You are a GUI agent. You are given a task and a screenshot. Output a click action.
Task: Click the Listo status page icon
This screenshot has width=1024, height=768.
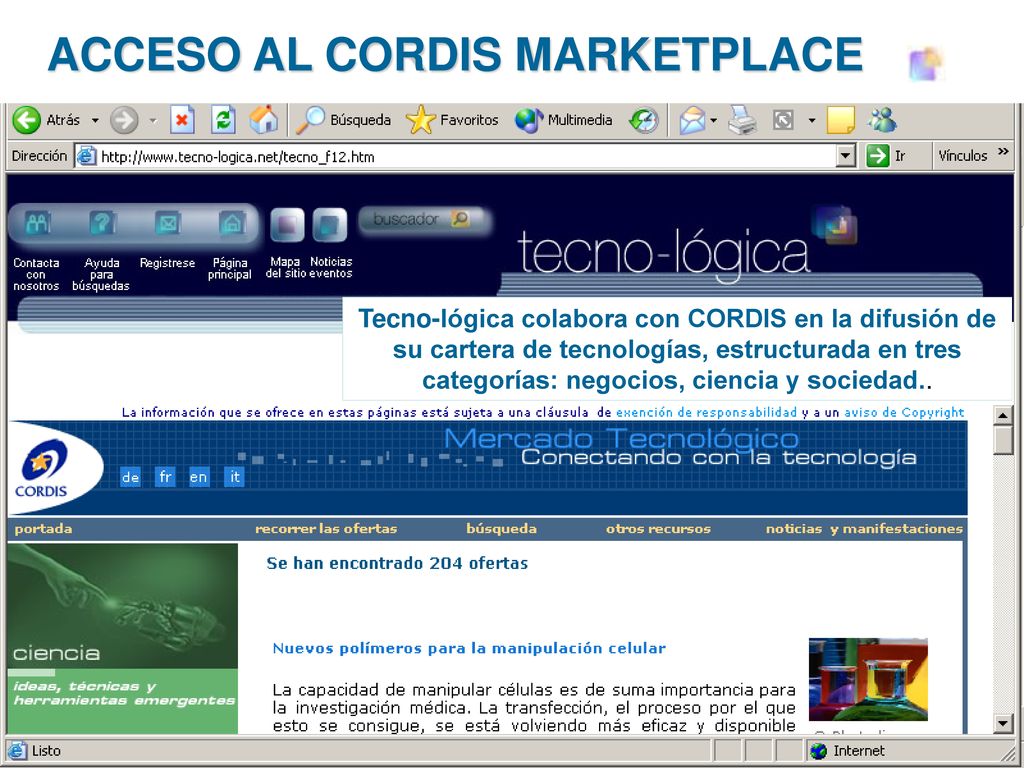tap(17, 751)
